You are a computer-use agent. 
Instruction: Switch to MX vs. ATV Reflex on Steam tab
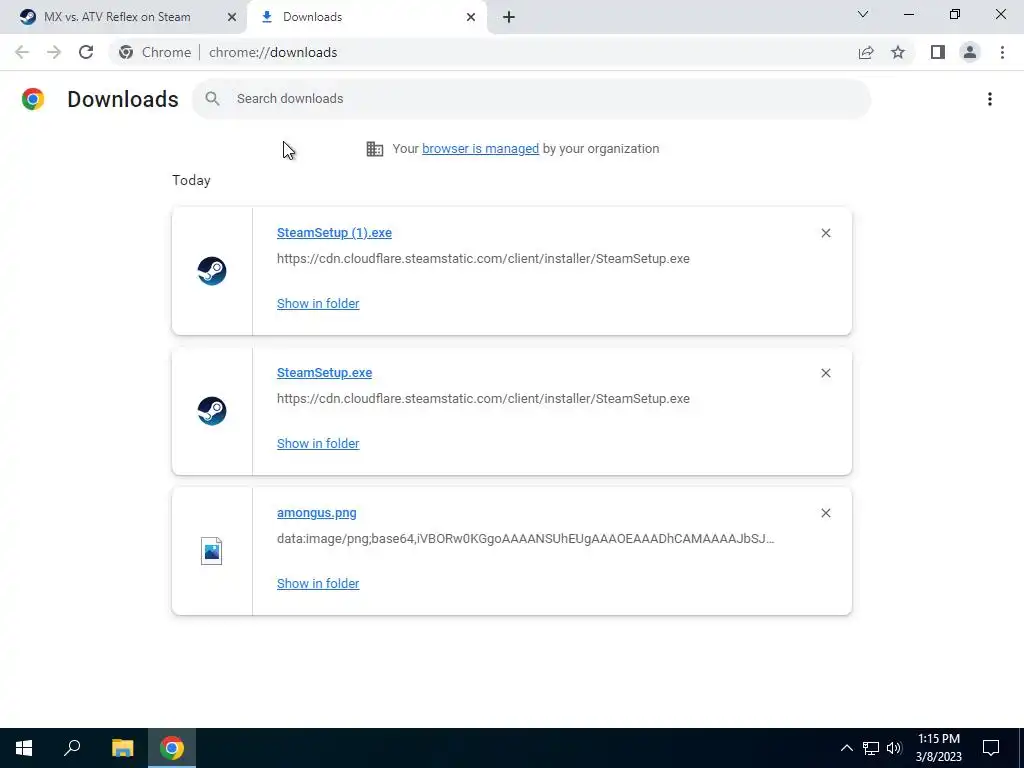point(123,17)
